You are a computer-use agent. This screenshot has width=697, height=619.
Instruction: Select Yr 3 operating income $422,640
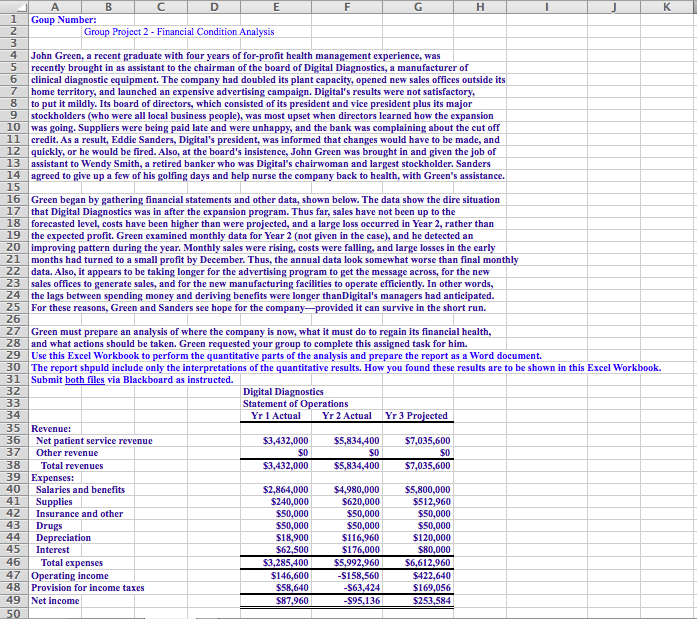point(432,576)
